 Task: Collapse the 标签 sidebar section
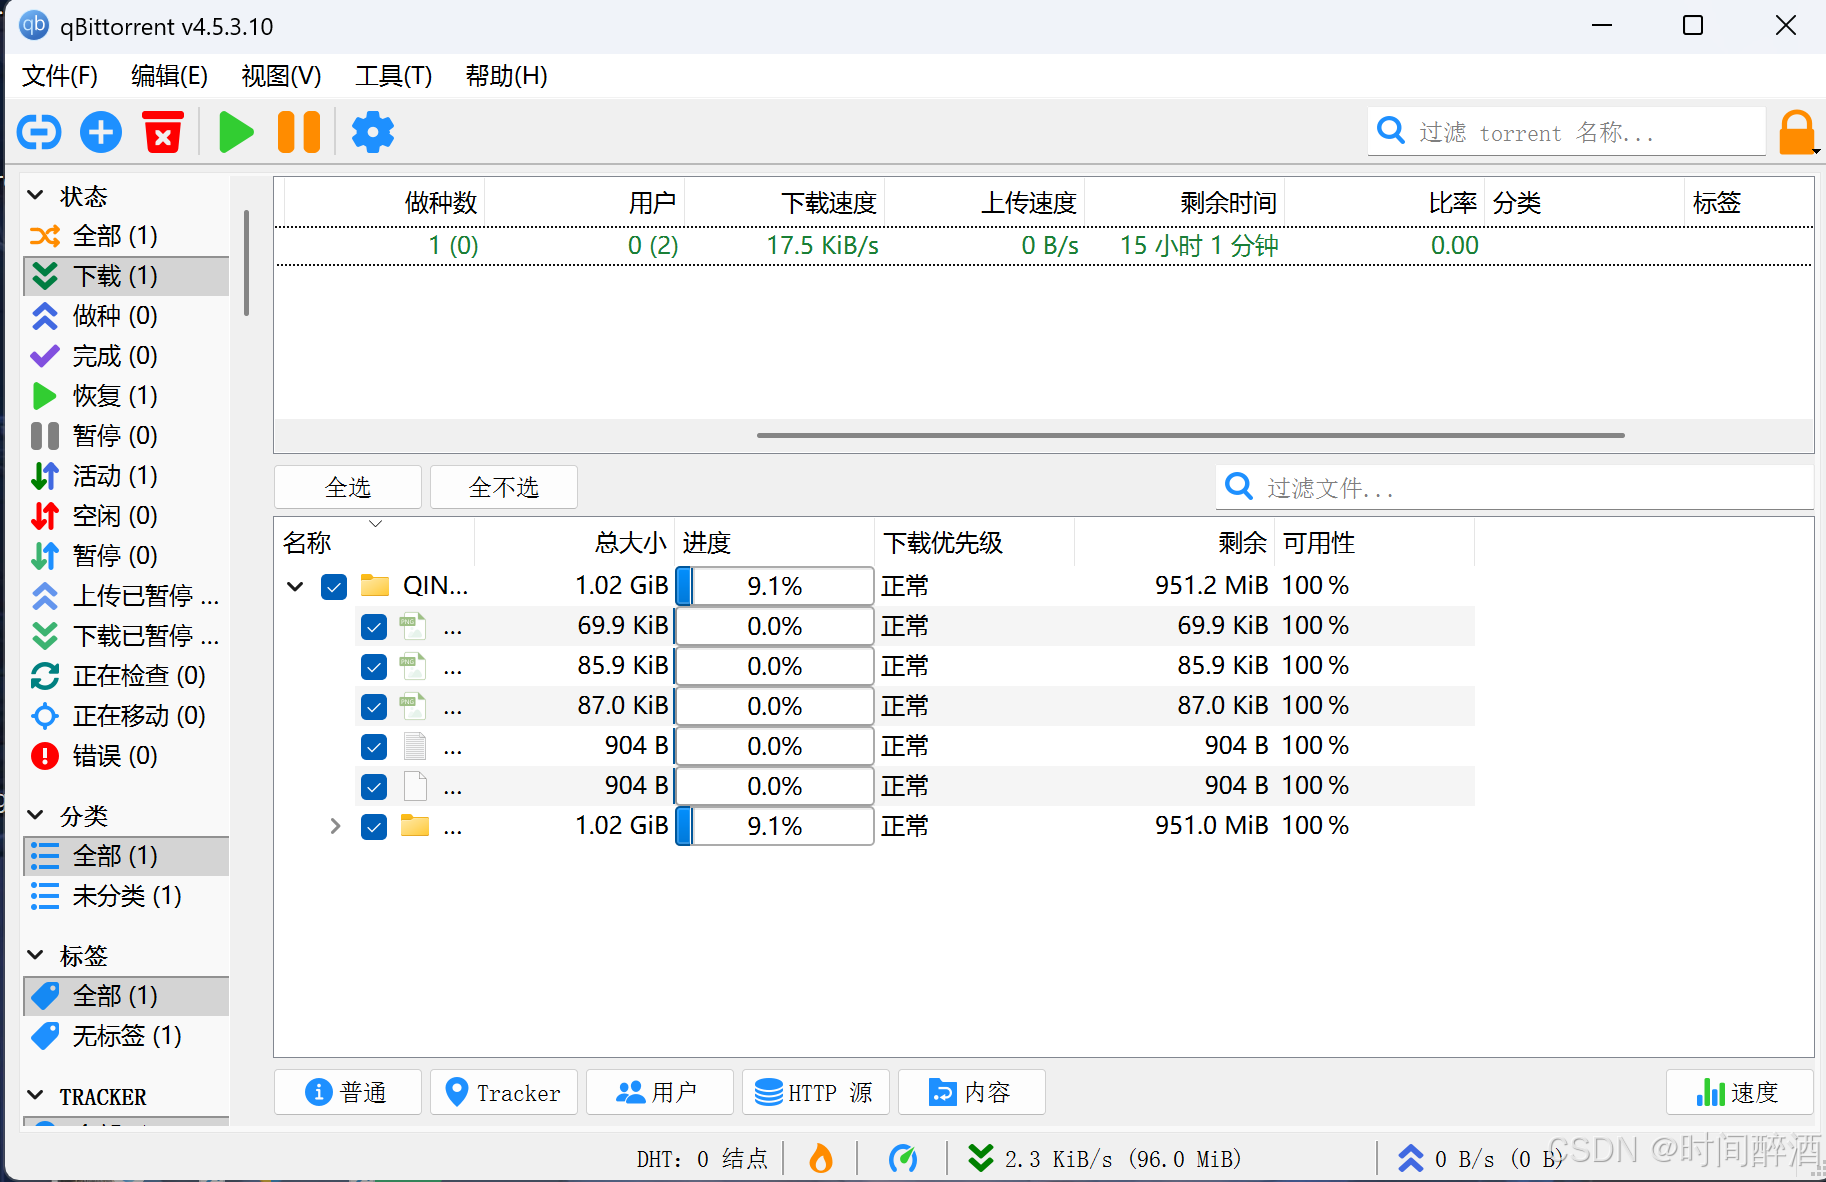point(35,955)
